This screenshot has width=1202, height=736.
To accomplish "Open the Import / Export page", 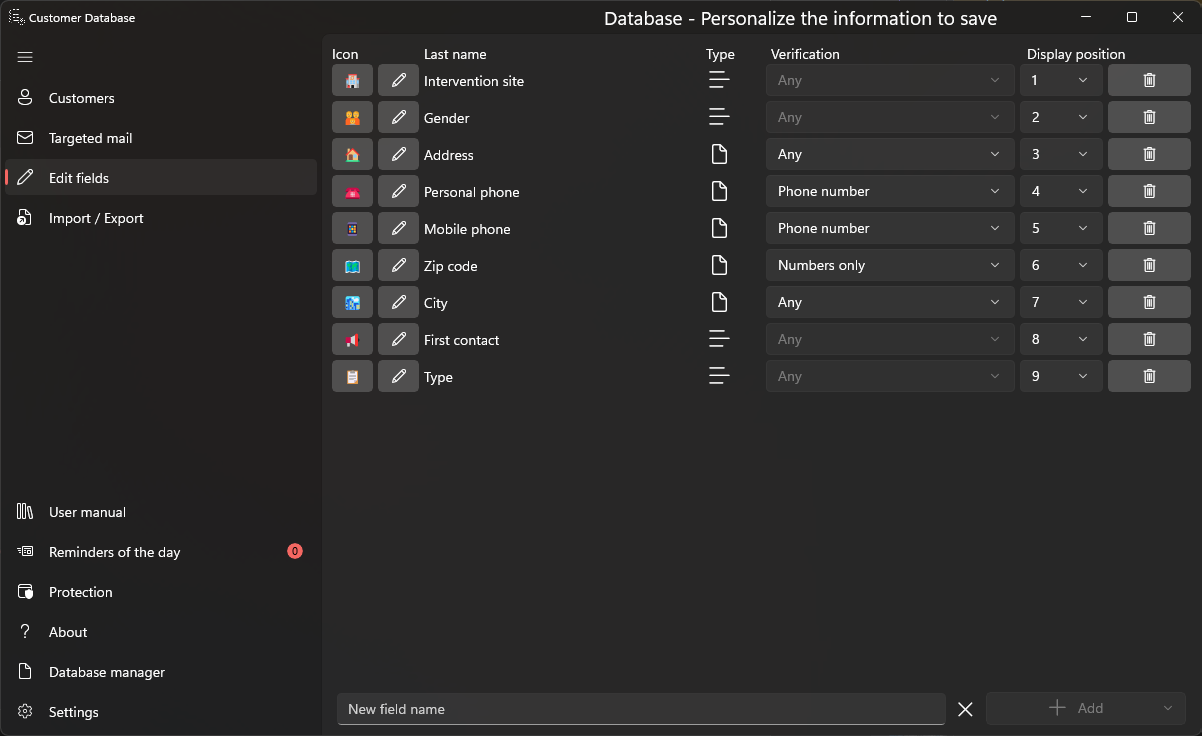I will [96, 218].
